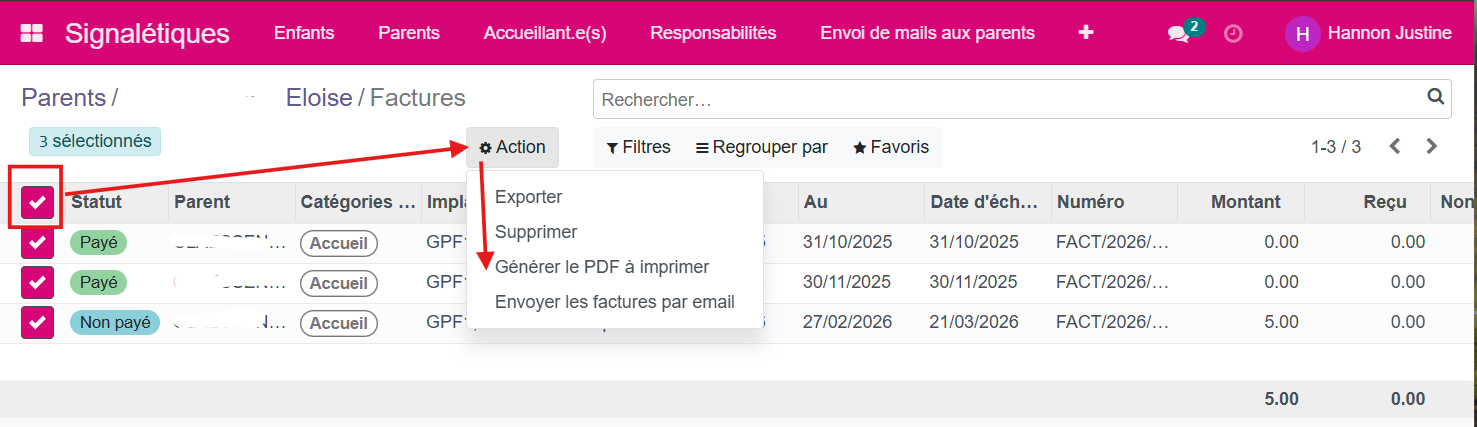Uncheck the select-all header checkbox
This screenshot has height=427, width=1477.
[37, 203]
